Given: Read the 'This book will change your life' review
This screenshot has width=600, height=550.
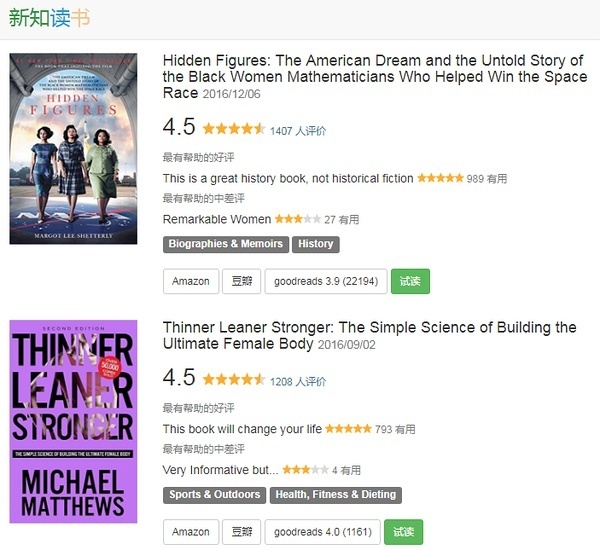Looking at the screenshot, I should (242, 429).
